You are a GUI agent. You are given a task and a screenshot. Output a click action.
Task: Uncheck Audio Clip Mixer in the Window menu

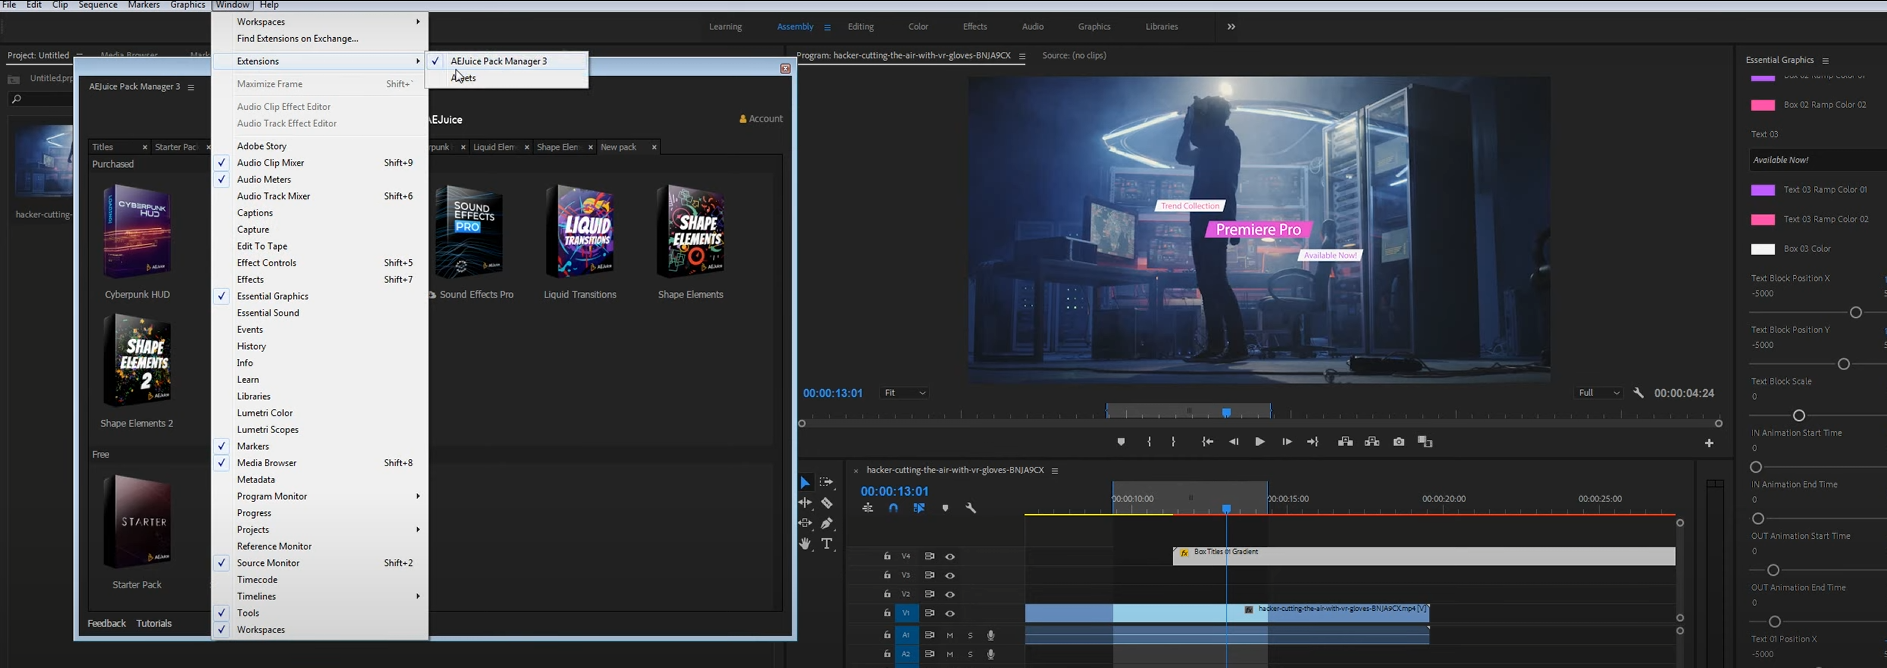[x=270, y=163]
